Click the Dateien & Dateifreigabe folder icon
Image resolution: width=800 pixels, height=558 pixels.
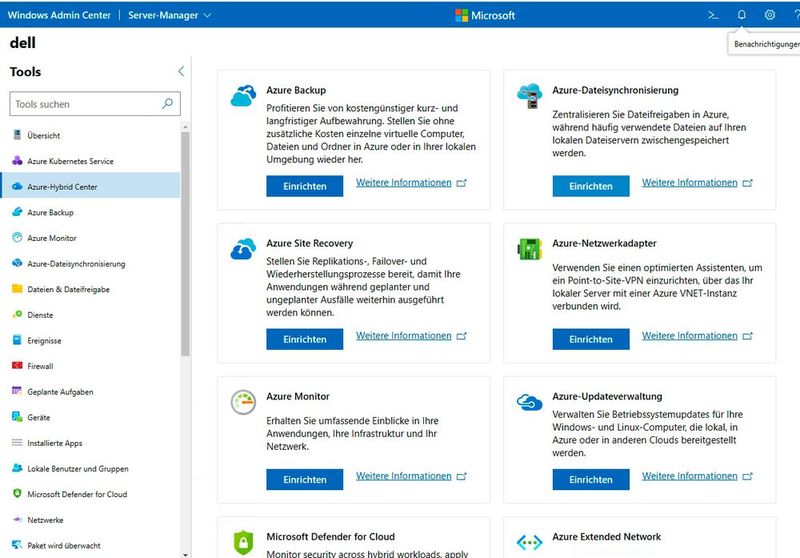pyautogui.click(x=17, y=289)
